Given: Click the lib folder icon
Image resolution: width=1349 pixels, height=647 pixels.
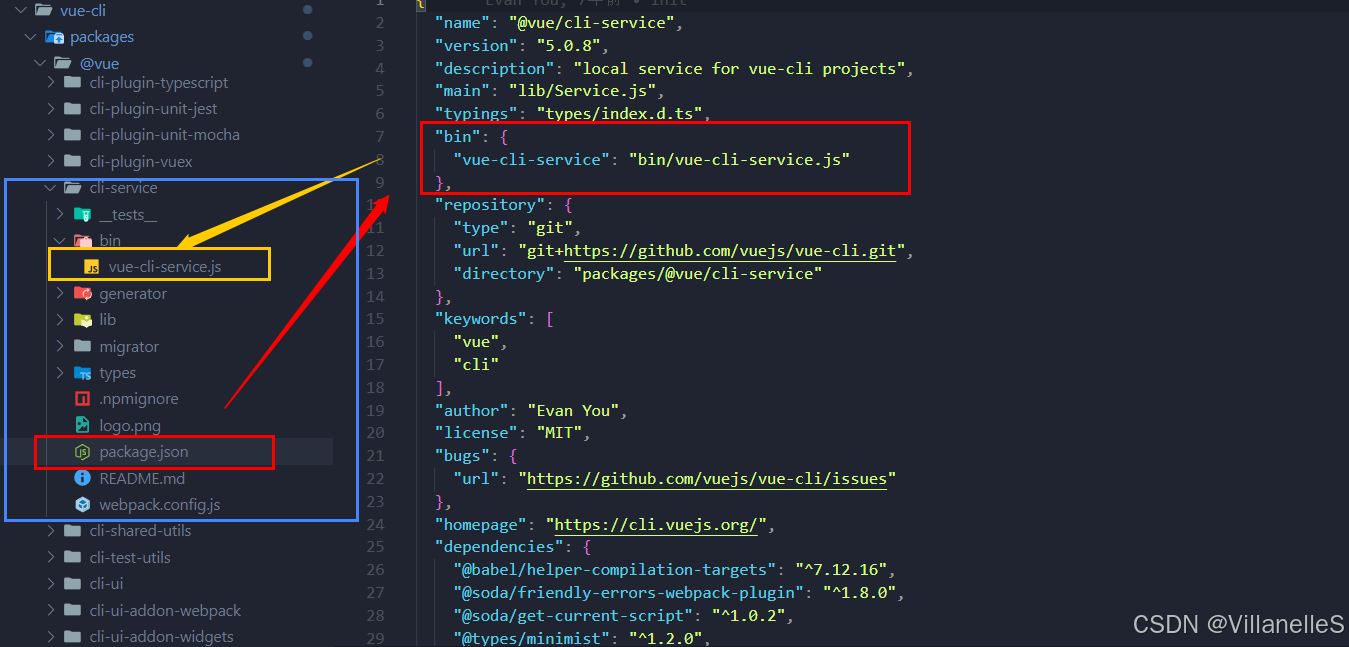Looking at the screenshot, I should pyautogui.click(x=82, y=320).
